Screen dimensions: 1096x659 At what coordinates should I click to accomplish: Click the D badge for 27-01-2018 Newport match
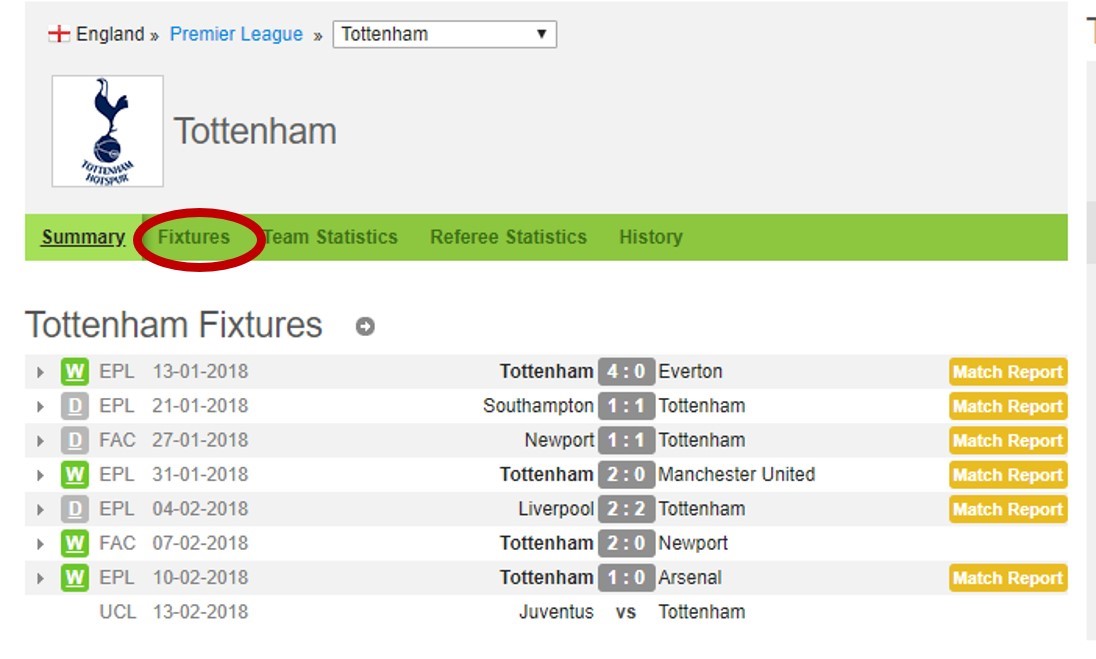pyautogui.click(x=75, y=440)
